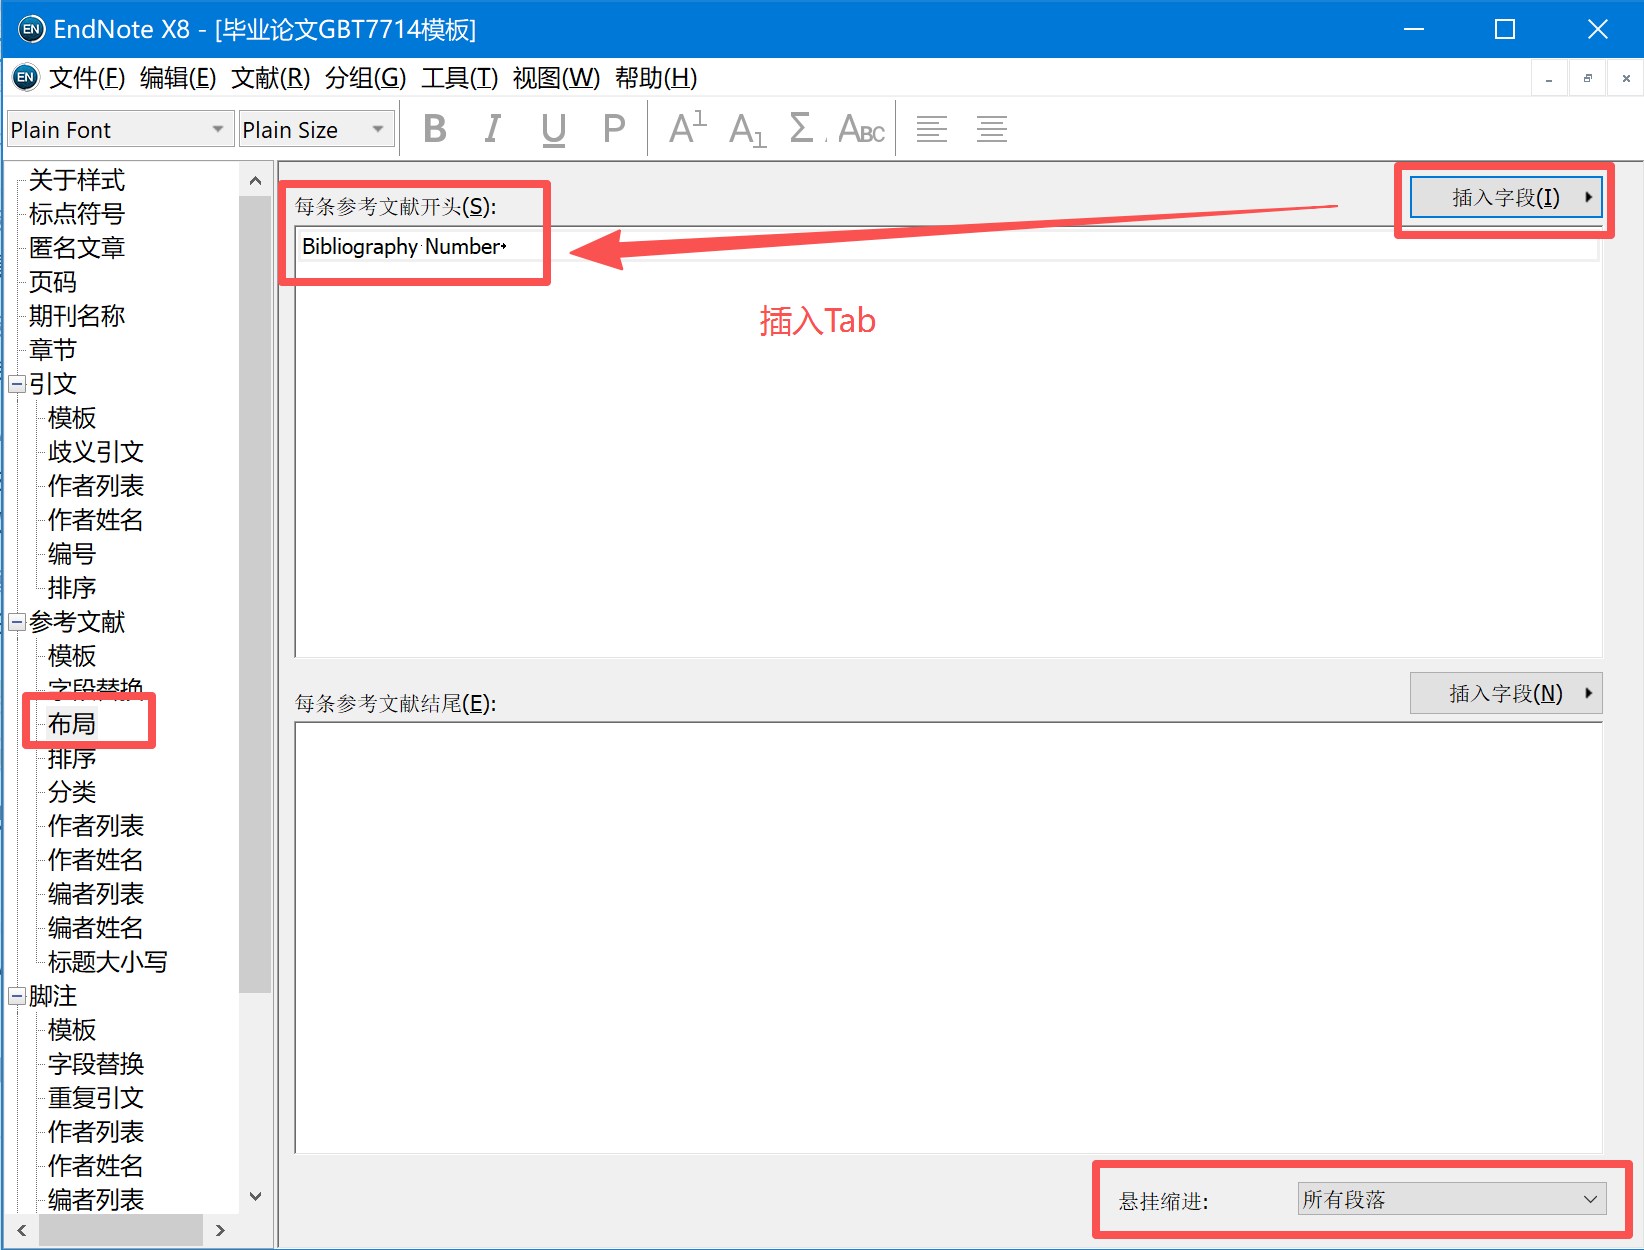Select 标题大小写 under 参考文献
1644x1250 pixels.
coord(108,962)
